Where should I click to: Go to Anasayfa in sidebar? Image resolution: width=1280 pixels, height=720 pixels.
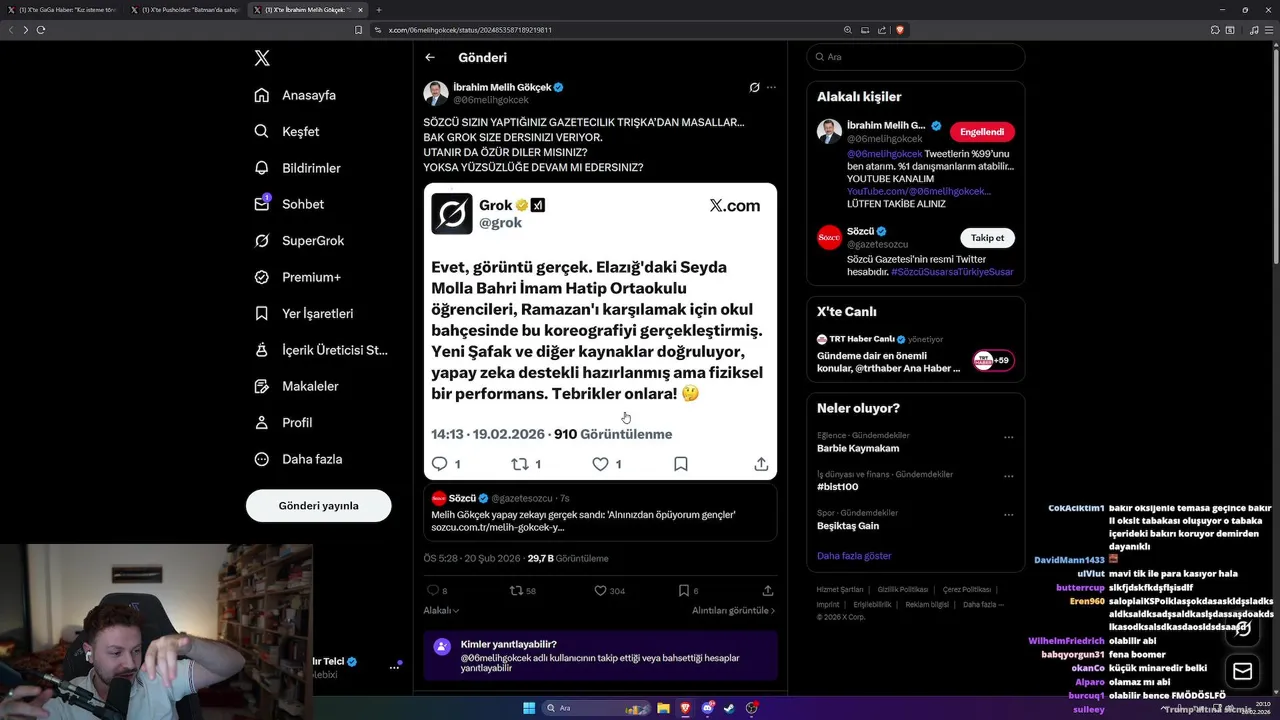point(296,95)
